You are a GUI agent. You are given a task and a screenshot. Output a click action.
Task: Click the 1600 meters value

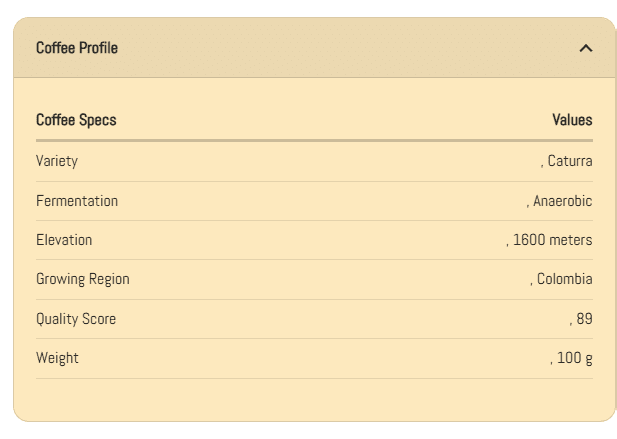[552, 240]
